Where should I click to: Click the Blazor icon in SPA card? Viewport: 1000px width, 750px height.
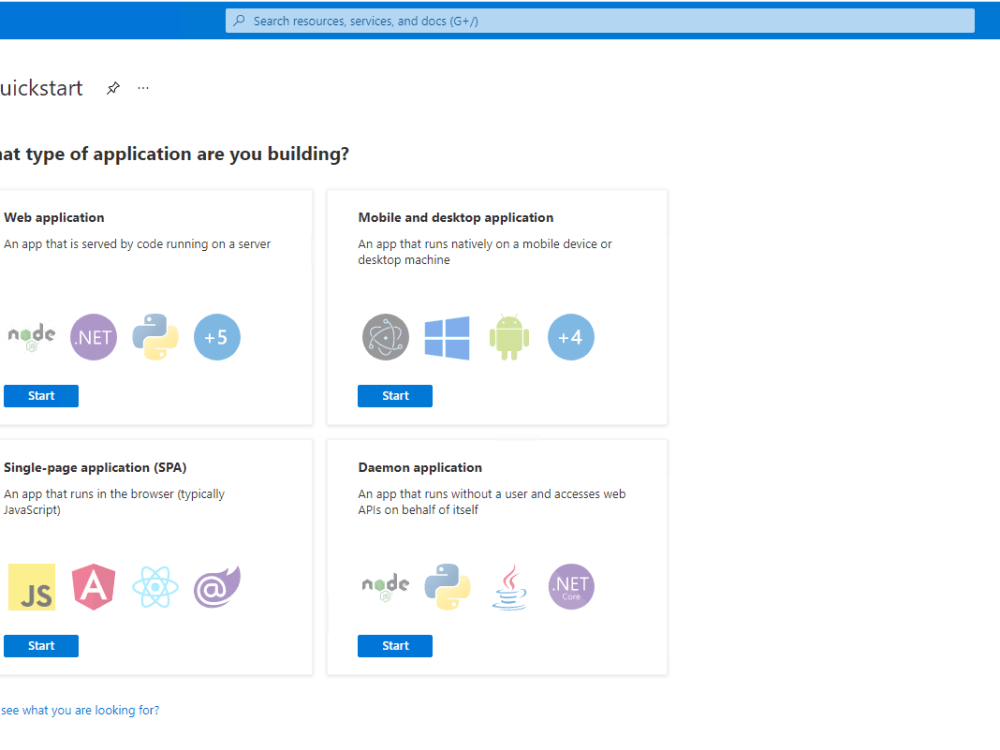(217, 587)
